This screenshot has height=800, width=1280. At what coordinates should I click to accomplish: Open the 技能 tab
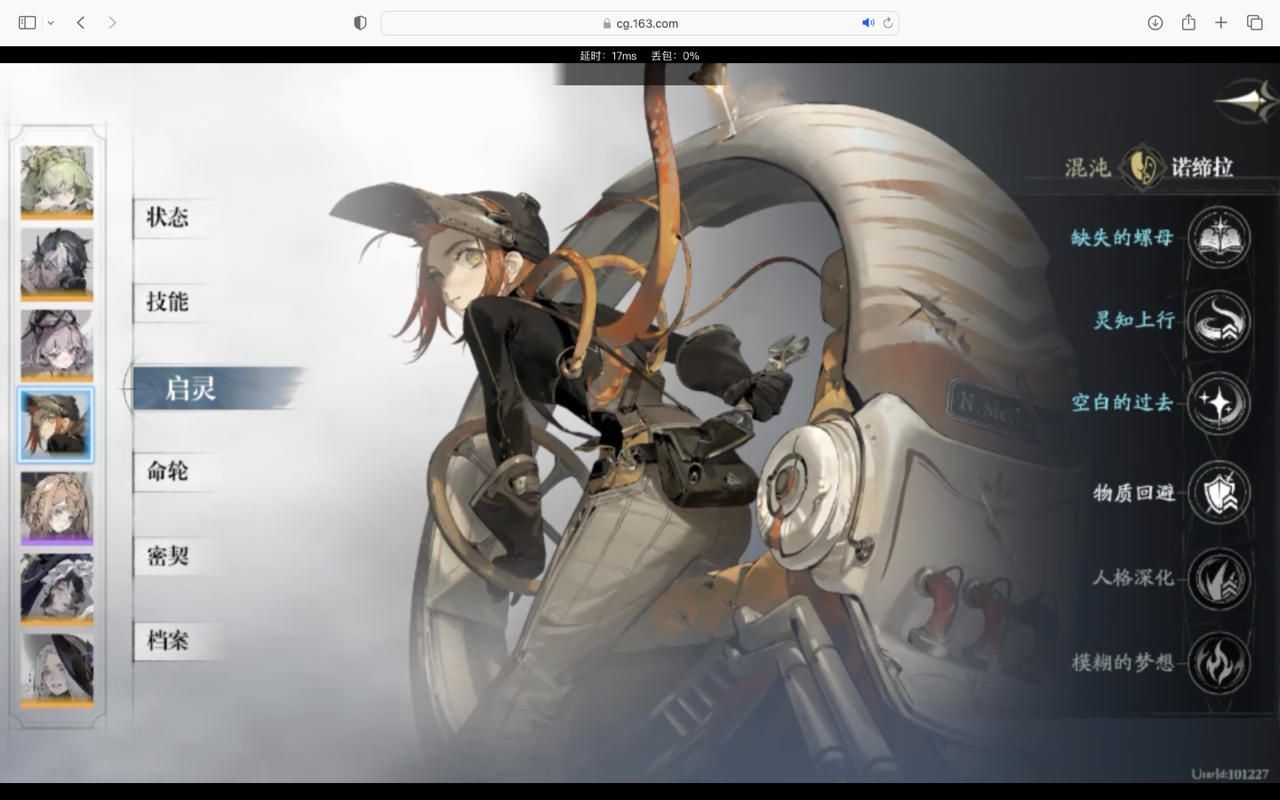pyautogui.click(x=168, y=302)
